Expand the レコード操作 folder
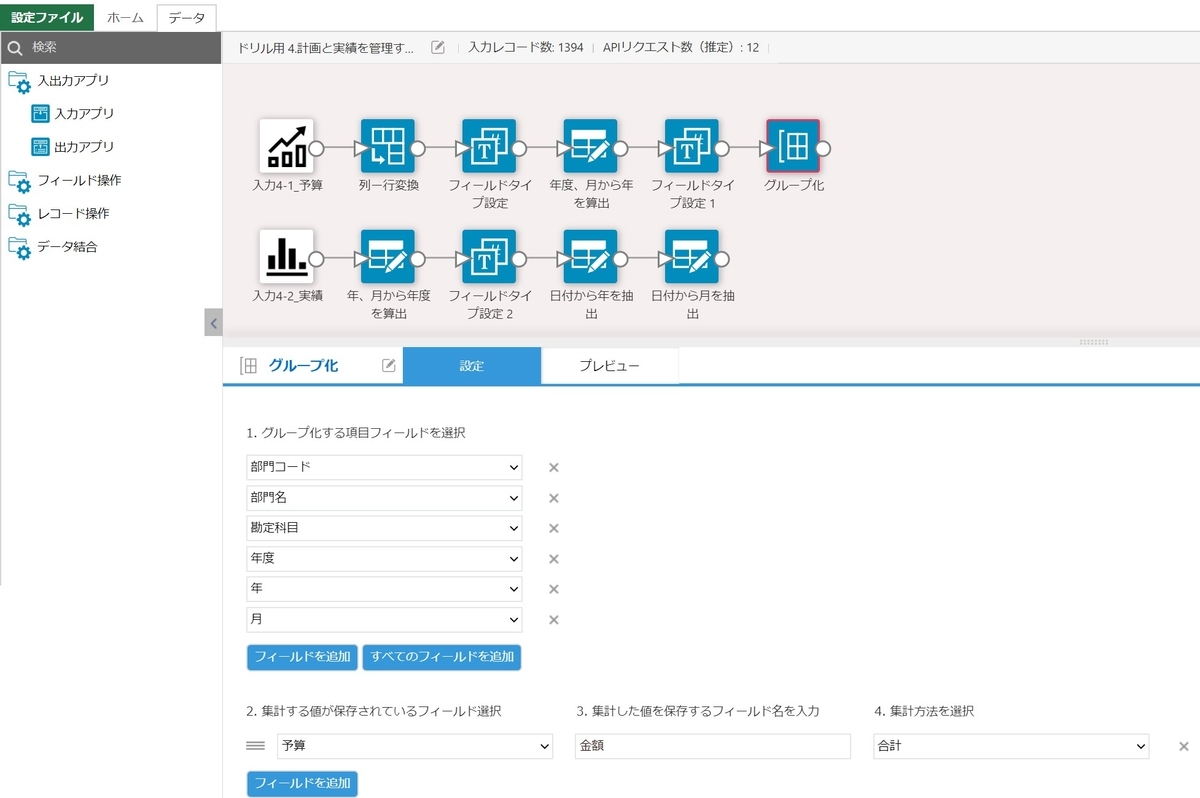This screenshot has height=798, width=1200. pos(19,214)
